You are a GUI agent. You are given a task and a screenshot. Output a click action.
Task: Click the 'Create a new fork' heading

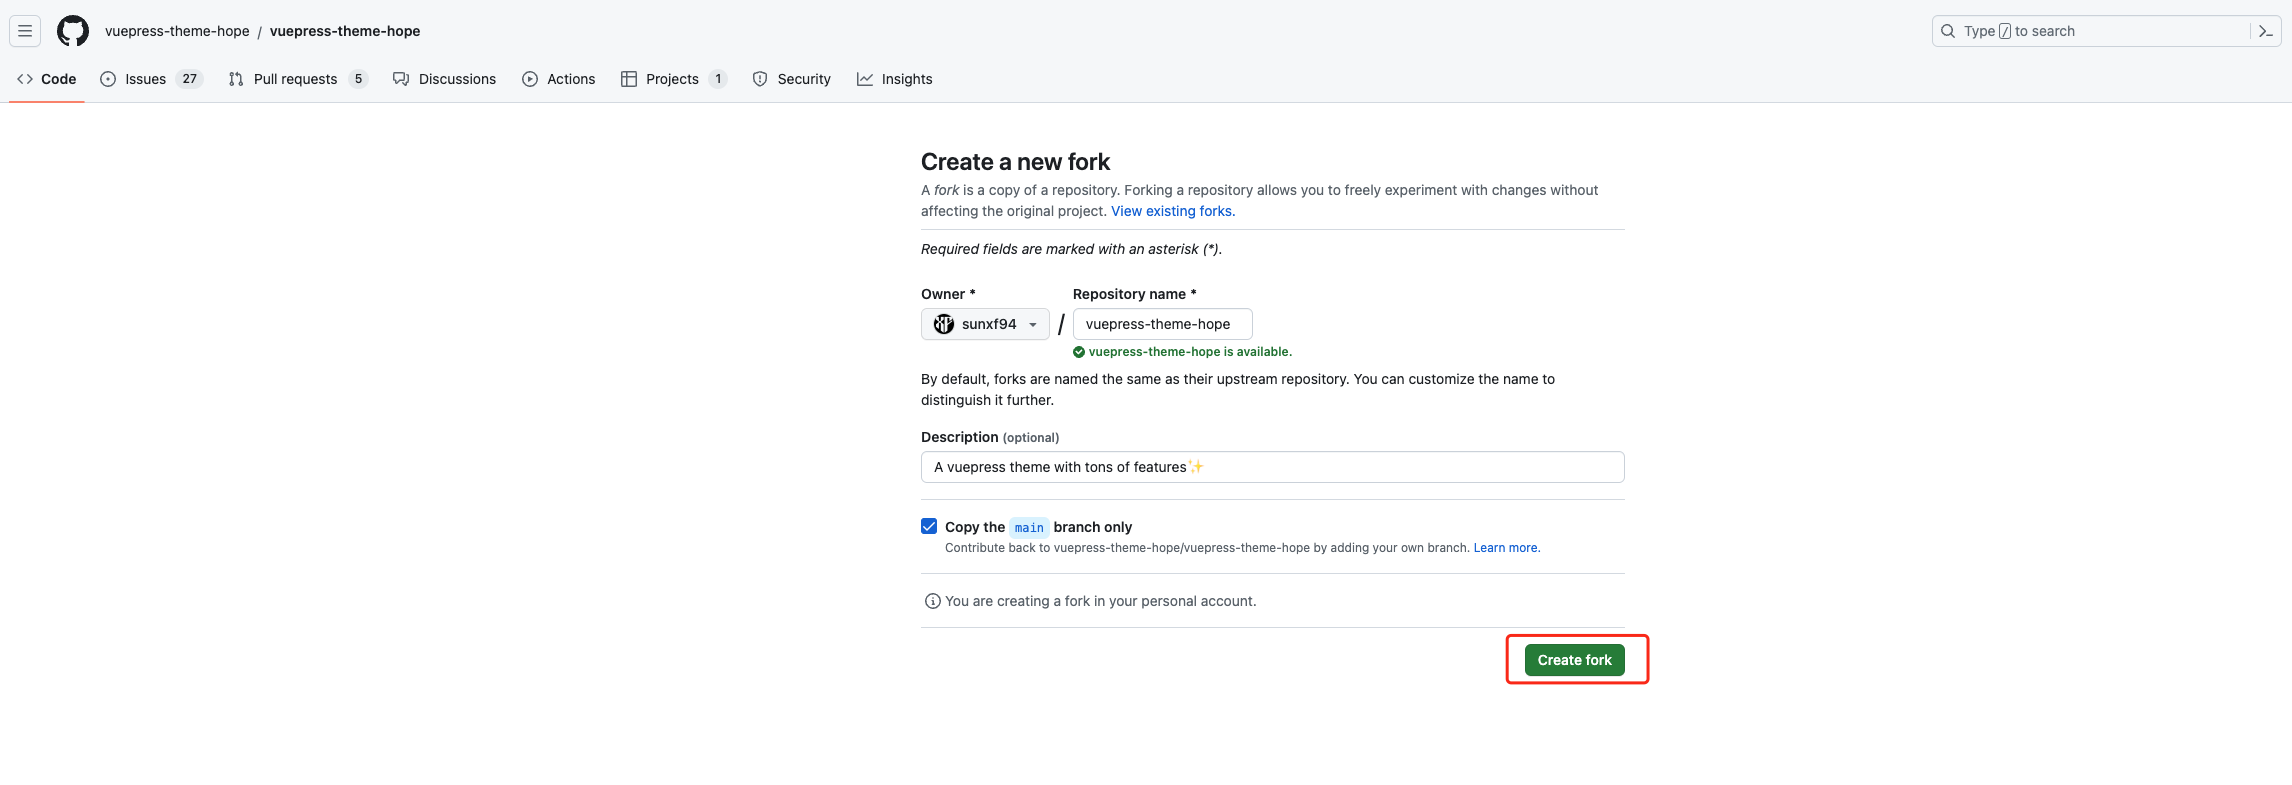[1015, 162]
